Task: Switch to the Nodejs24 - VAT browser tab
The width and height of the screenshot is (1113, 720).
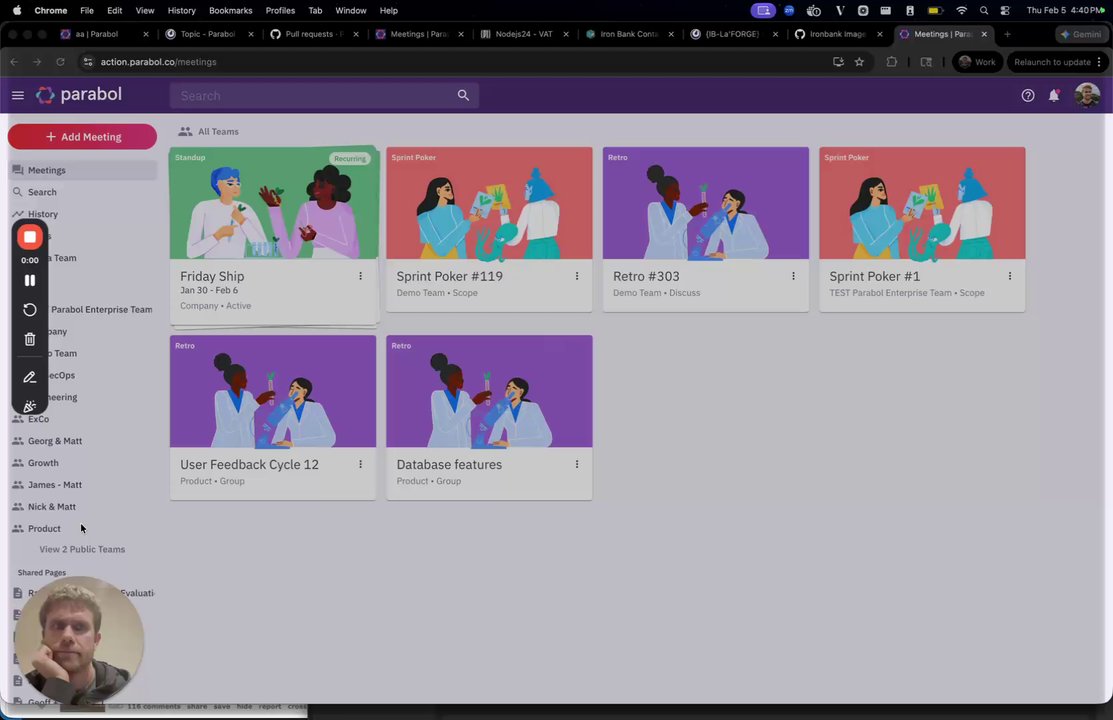Action: coord(524,34)
